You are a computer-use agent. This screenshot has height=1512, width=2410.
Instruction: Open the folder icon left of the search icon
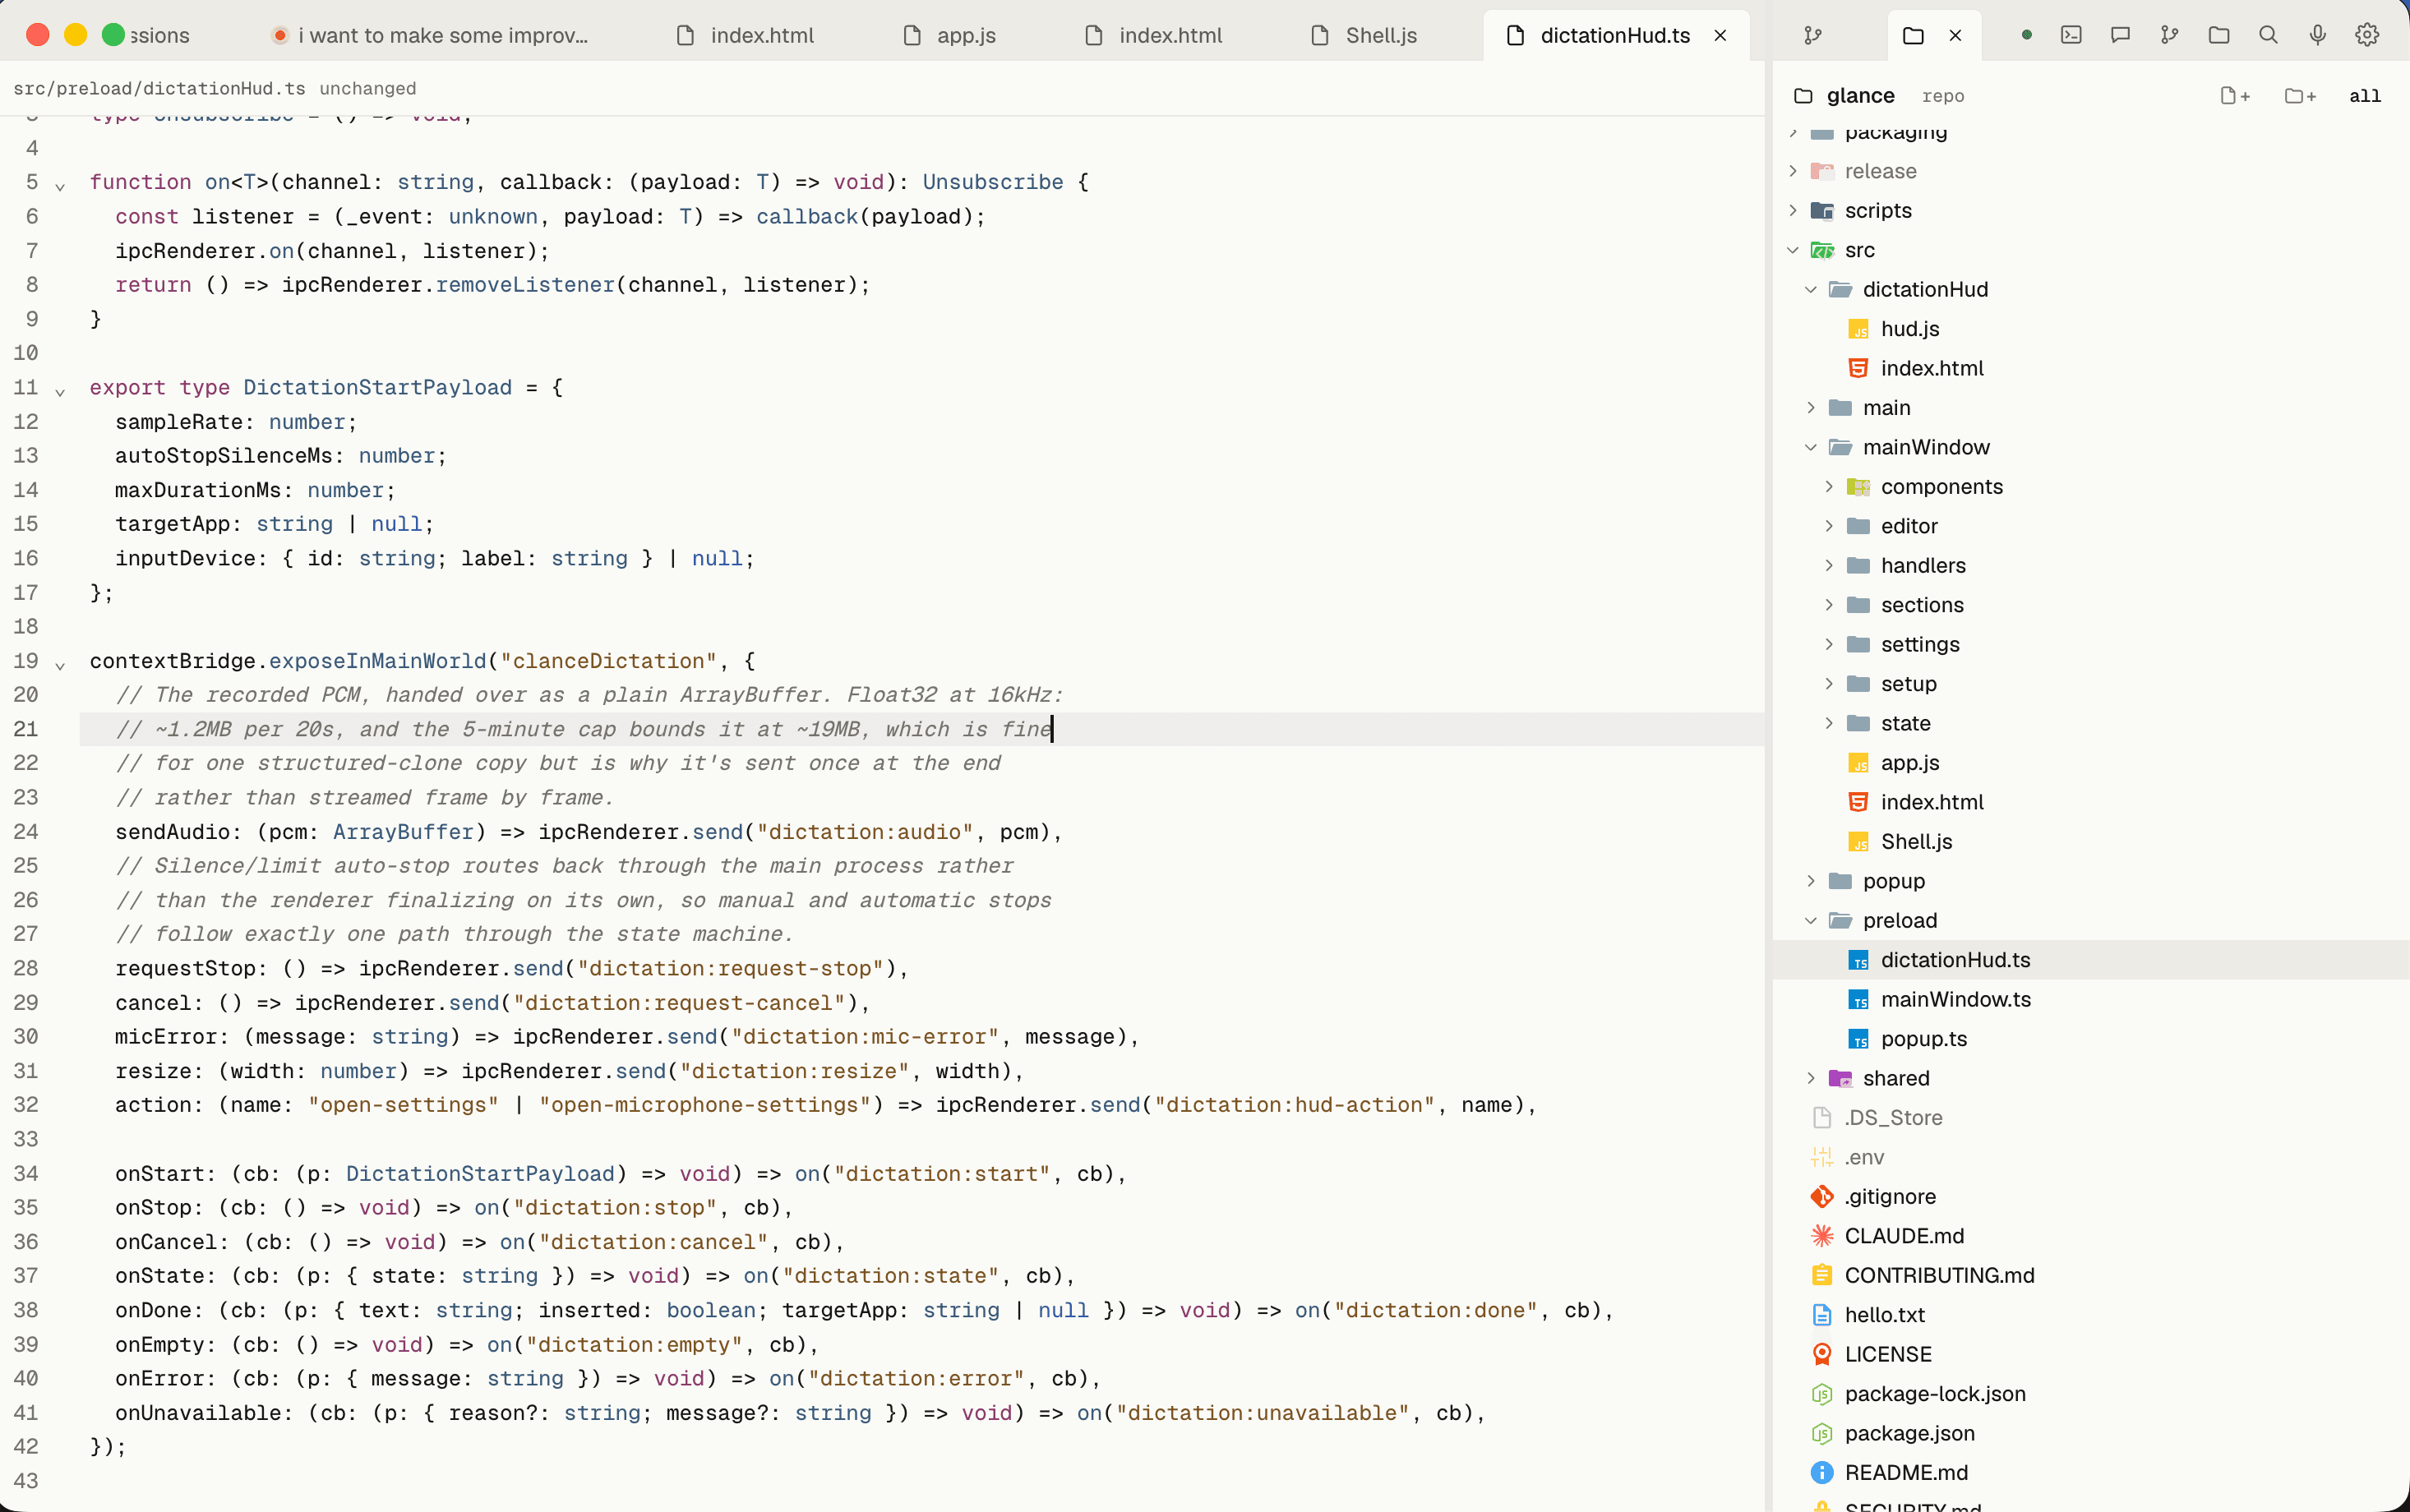click(x=2219, y=35)
